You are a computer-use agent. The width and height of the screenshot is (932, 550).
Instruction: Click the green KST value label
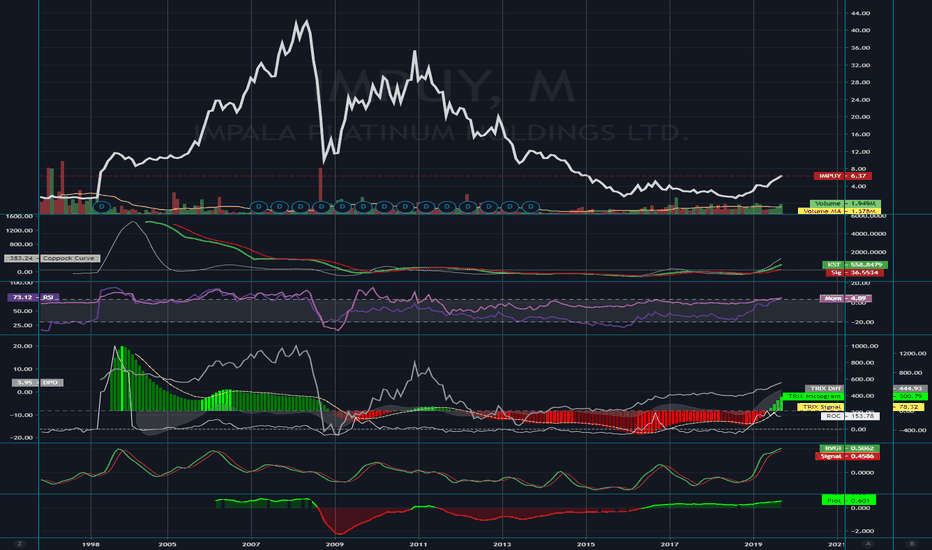point(855,265)
